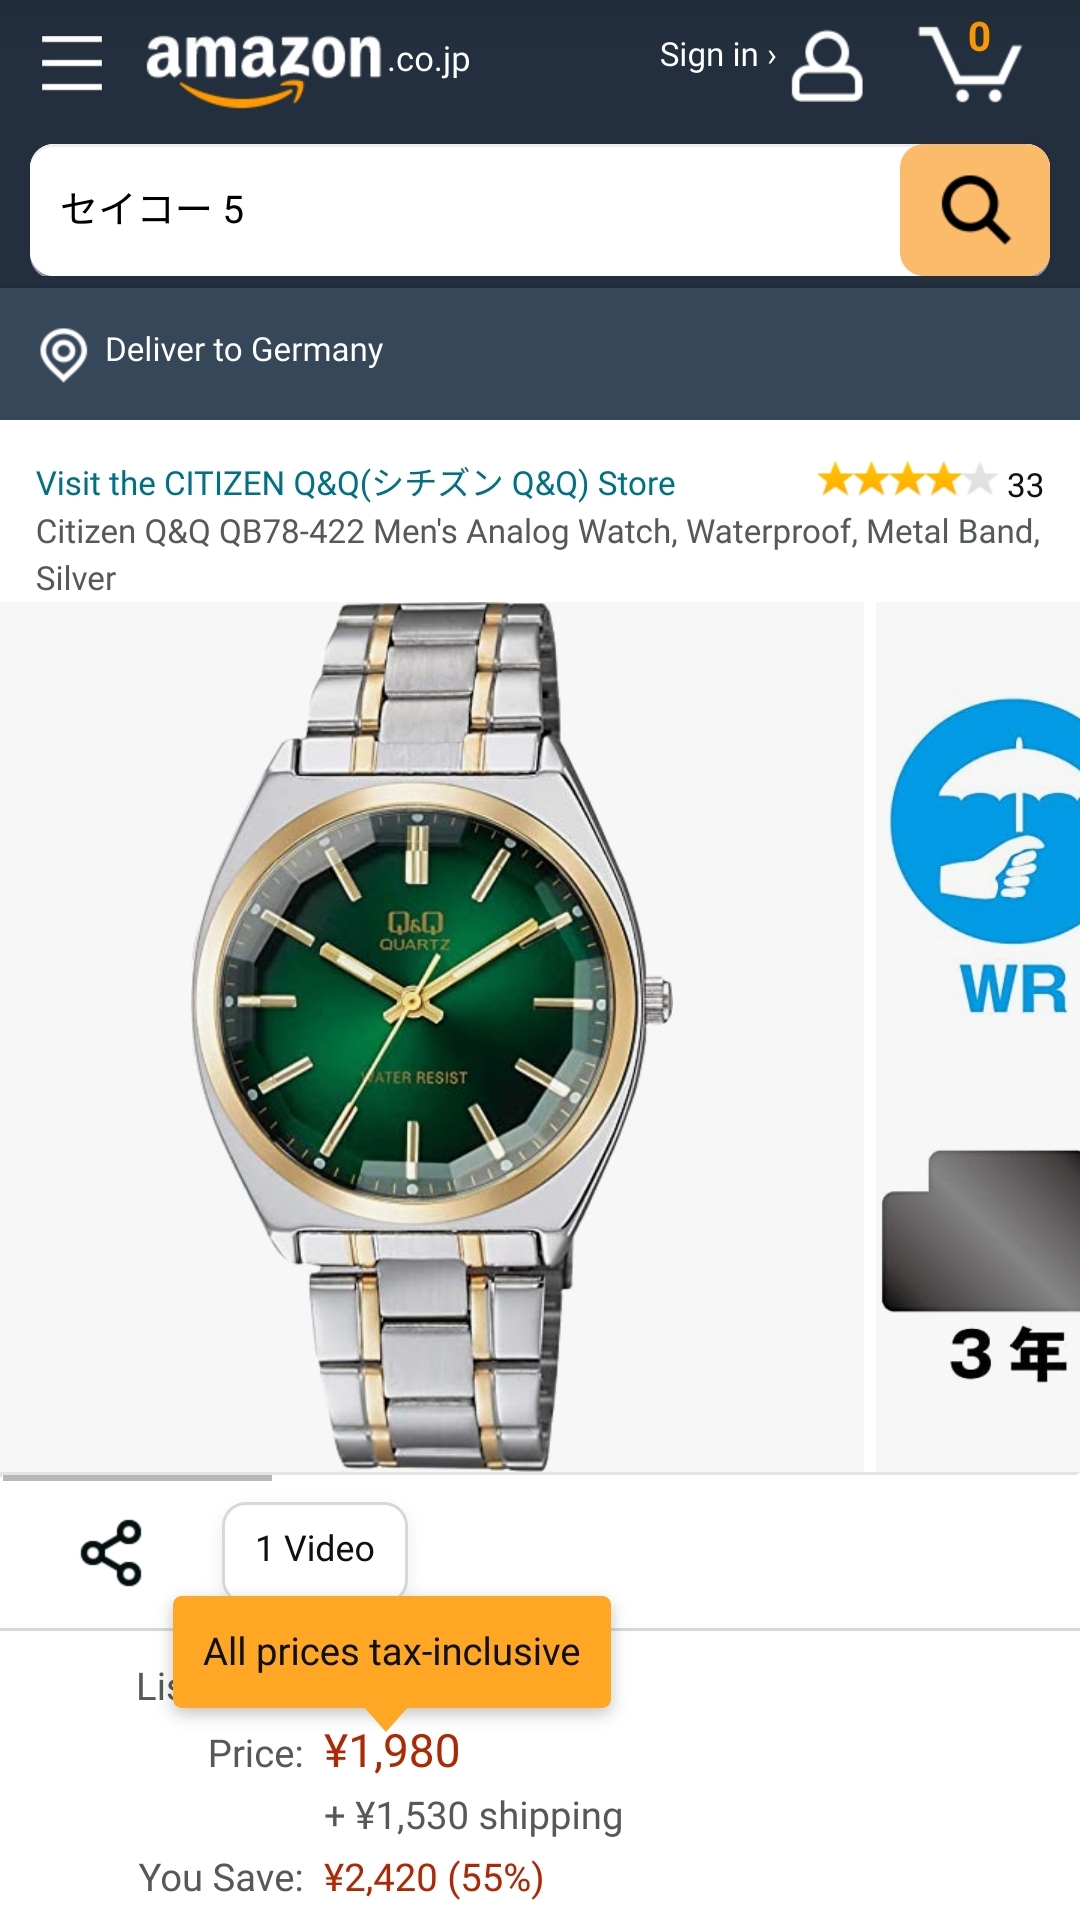Tap the share icon
The image size is (1080, 1907).
111,1553
